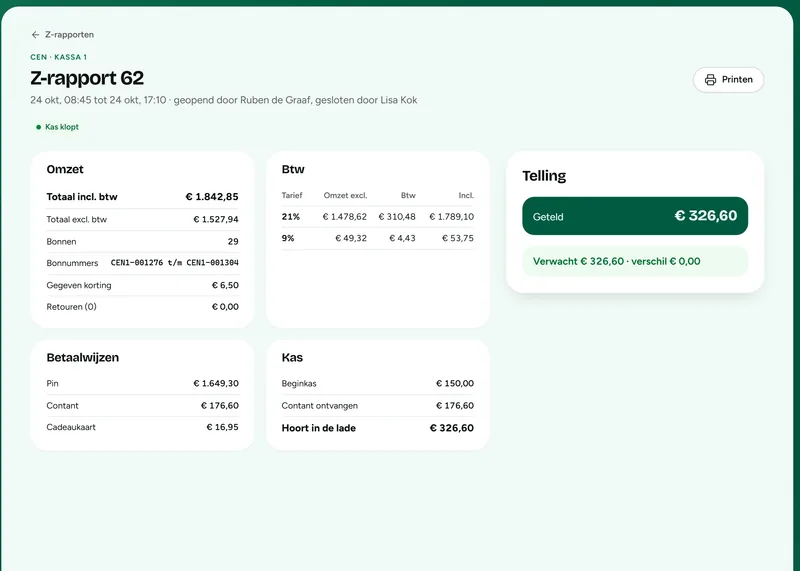The image size is (800, 571).
Task: Select the Beginkas row label
Action: (299, 384)
